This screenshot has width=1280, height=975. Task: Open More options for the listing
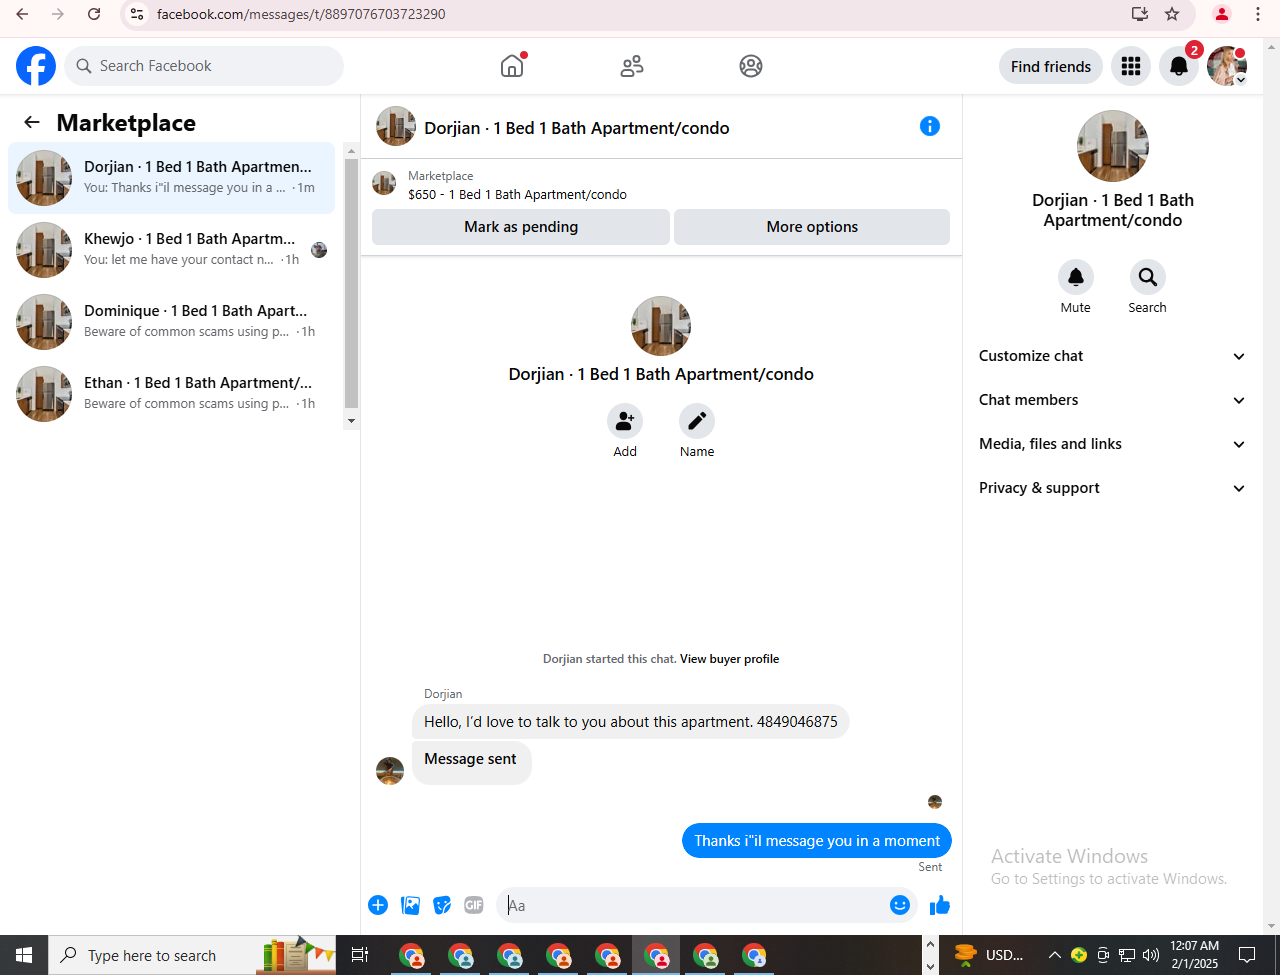(812, 227)
